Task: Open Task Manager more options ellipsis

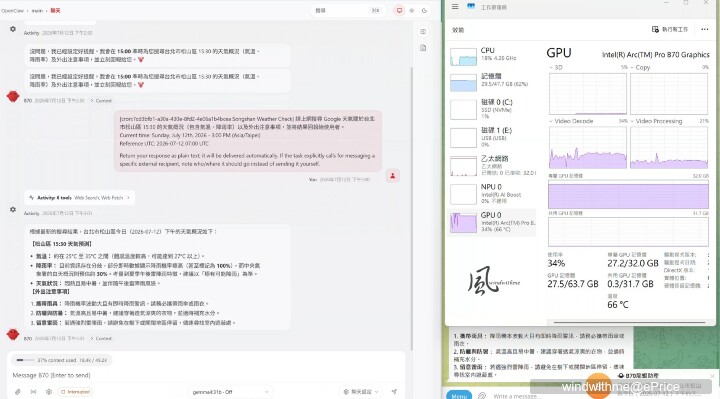Action: coord(704,29)
